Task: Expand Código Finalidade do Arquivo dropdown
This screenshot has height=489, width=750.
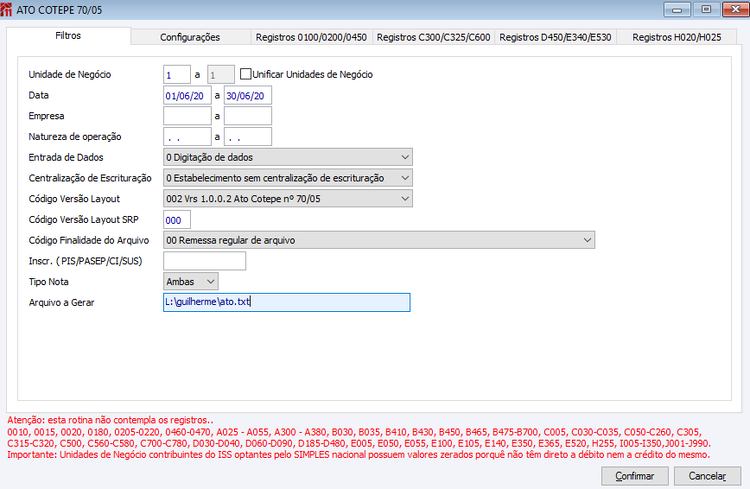Action: pyautogui.click(x=379, y=240)
